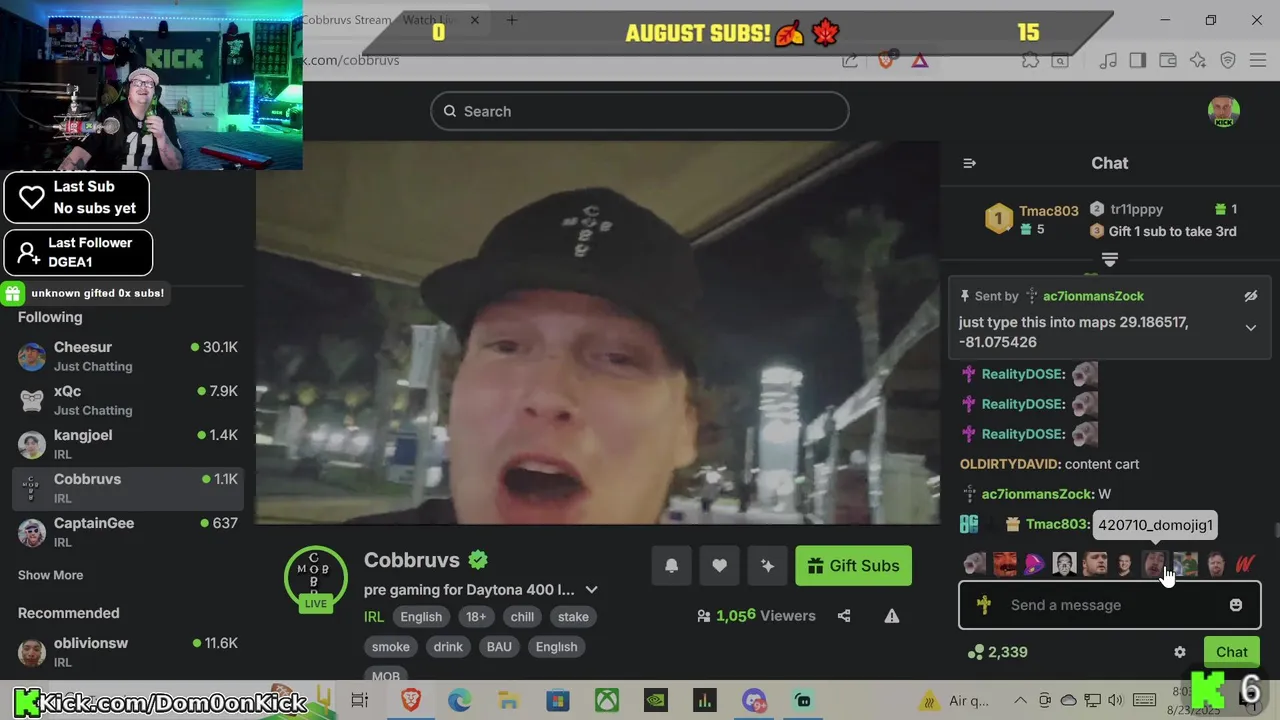Click the Send a message input
The image size is (1280, 720).
[x=1110, y=605]
